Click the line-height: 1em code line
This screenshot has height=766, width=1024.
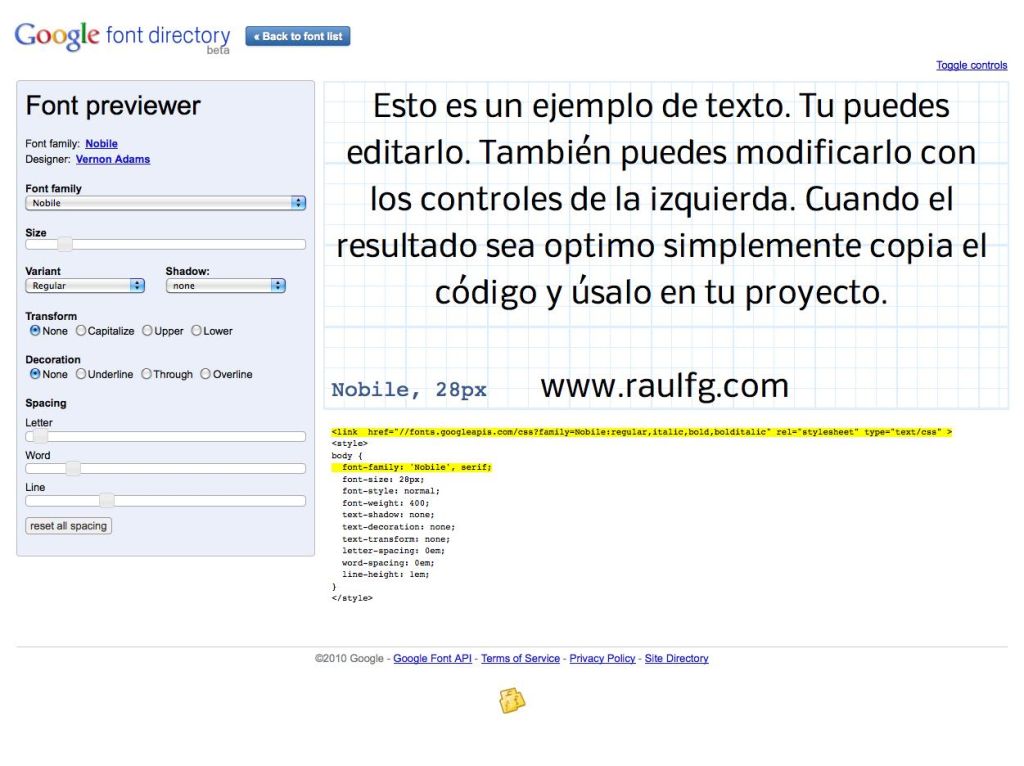[x=385, y=574]
